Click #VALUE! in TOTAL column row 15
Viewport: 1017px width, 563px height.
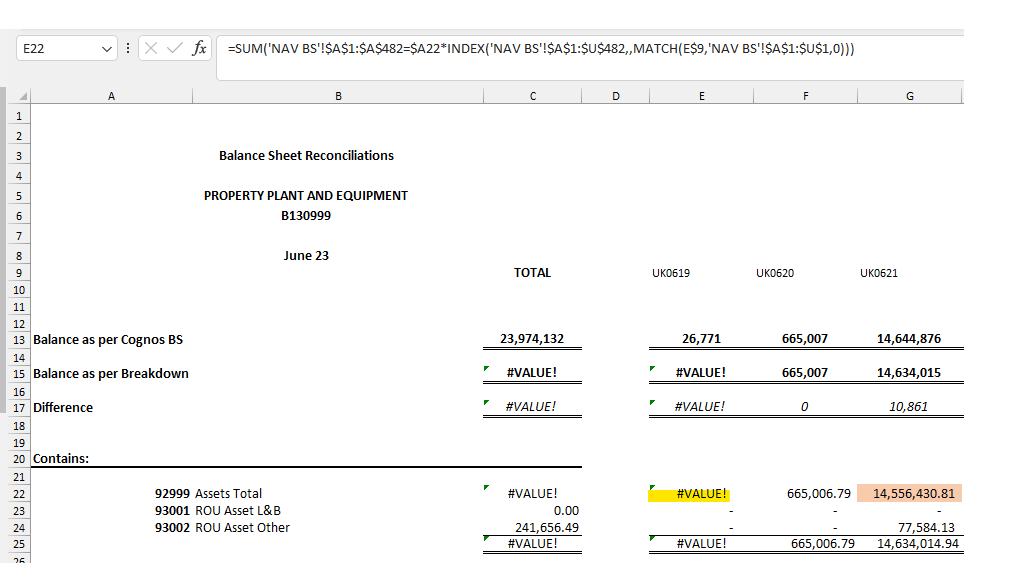click(x=532, y=373)
